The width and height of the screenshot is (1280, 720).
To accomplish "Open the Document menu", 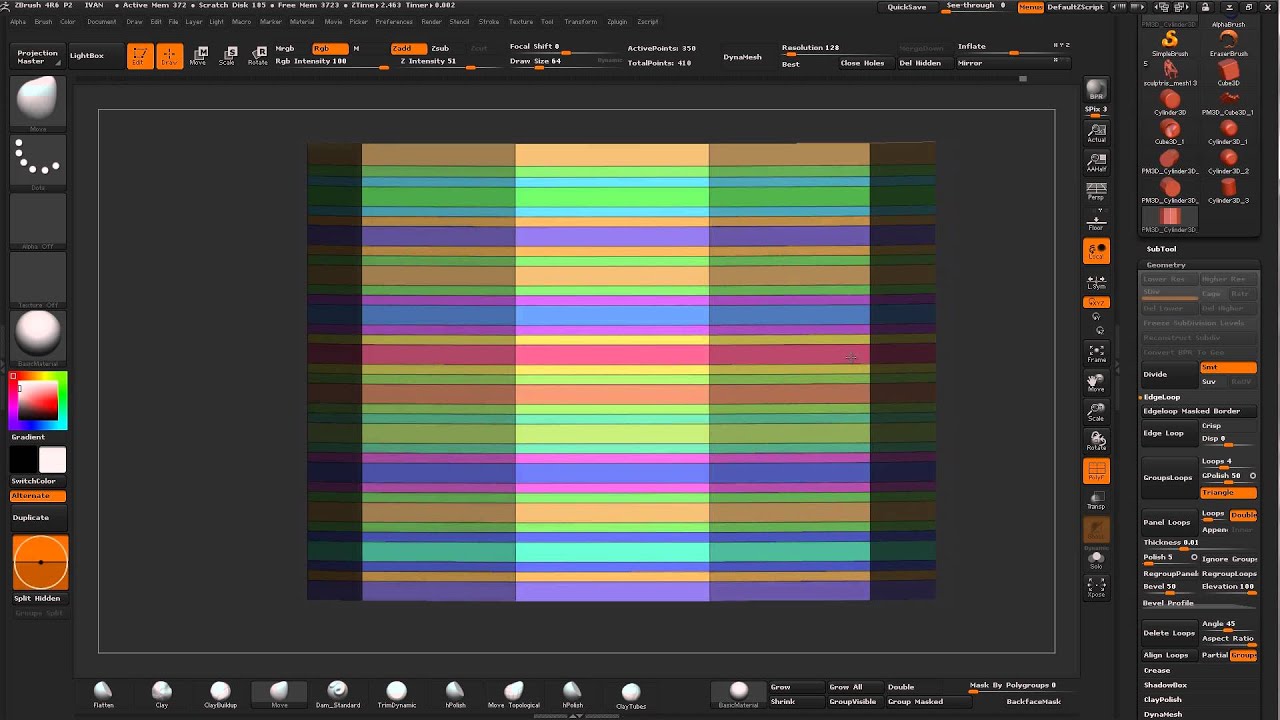I will (x=101, y=21).
